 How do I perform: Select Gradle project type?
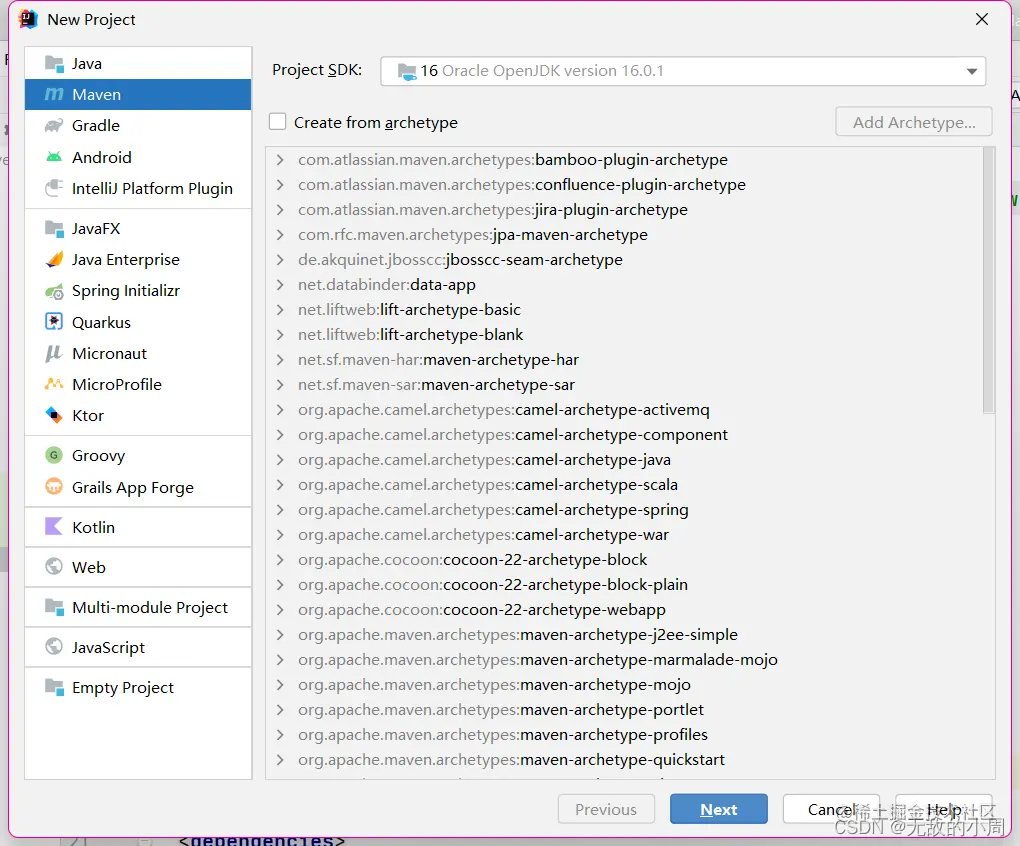[x=138, y=126]
